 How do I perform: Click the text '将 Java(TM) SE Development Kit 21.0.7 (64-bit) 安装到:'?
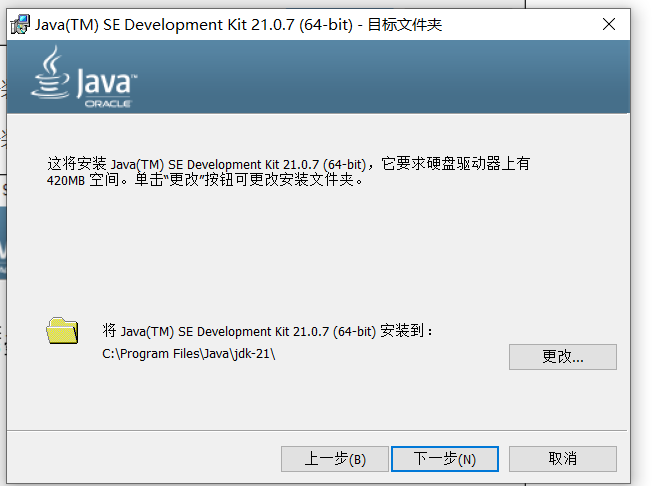(267, 331)
